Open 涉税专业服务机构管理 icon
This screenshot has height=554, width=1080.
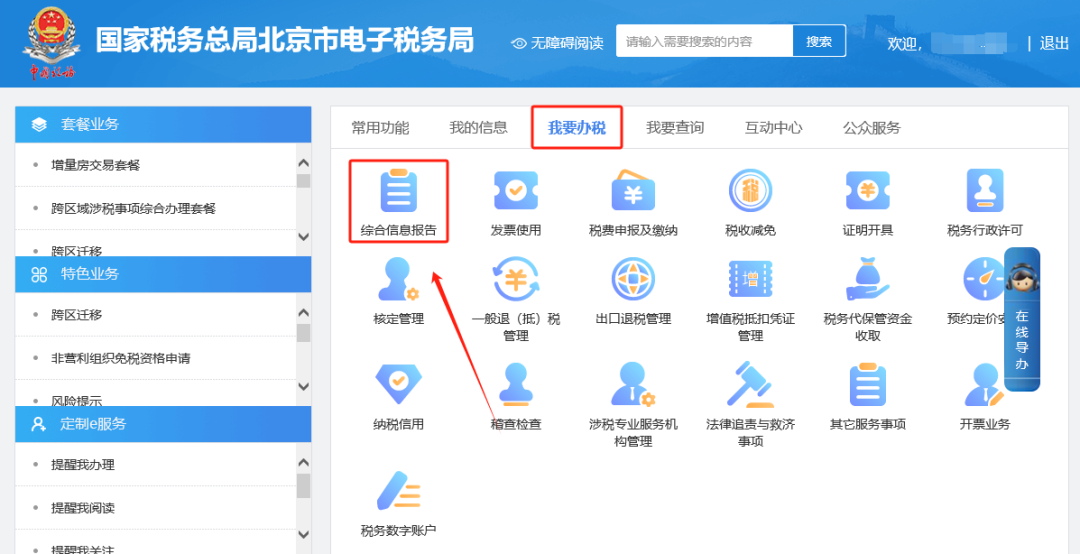coord(633,385)
